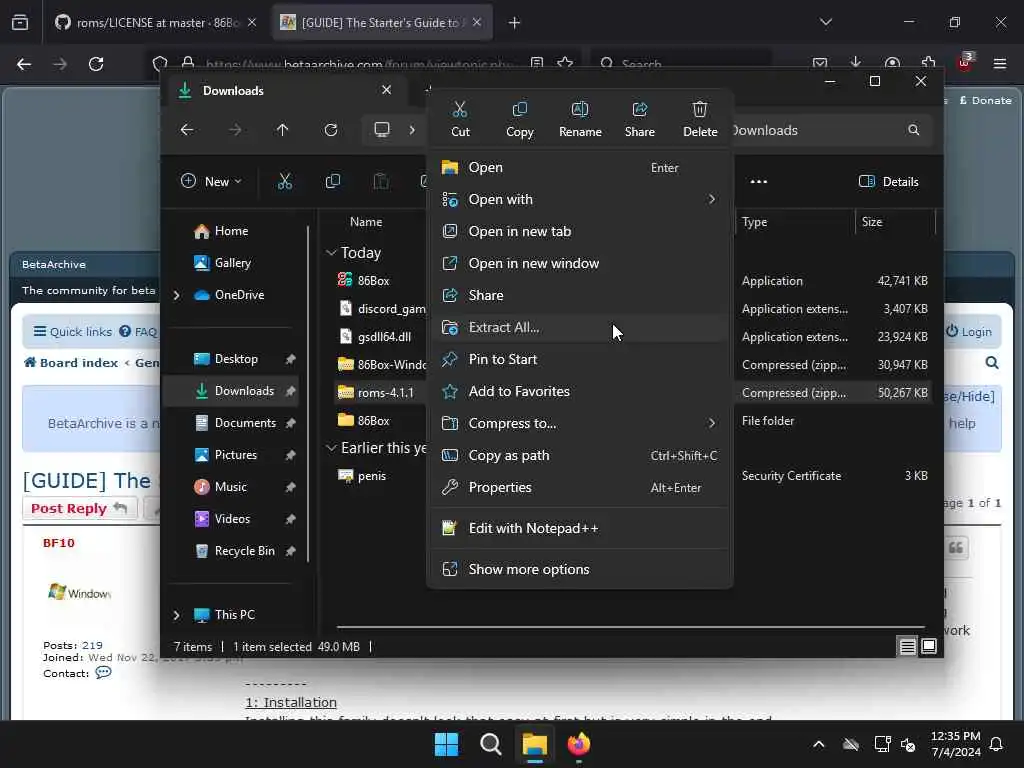Open See more ellipsis in Explorer toolbar
Image resolution: width=1024 pixels, height=768 pixels.
click(x=759, y=182)
